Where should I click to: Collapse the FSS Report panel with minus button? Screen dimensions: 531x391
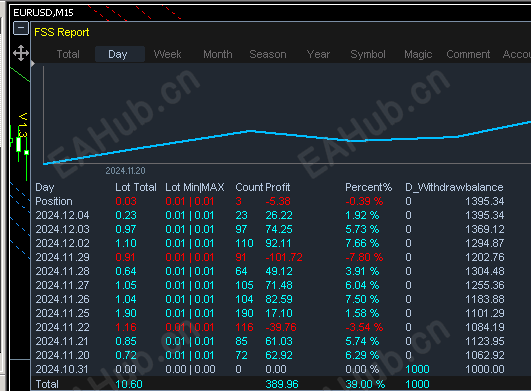coord(21,28)
